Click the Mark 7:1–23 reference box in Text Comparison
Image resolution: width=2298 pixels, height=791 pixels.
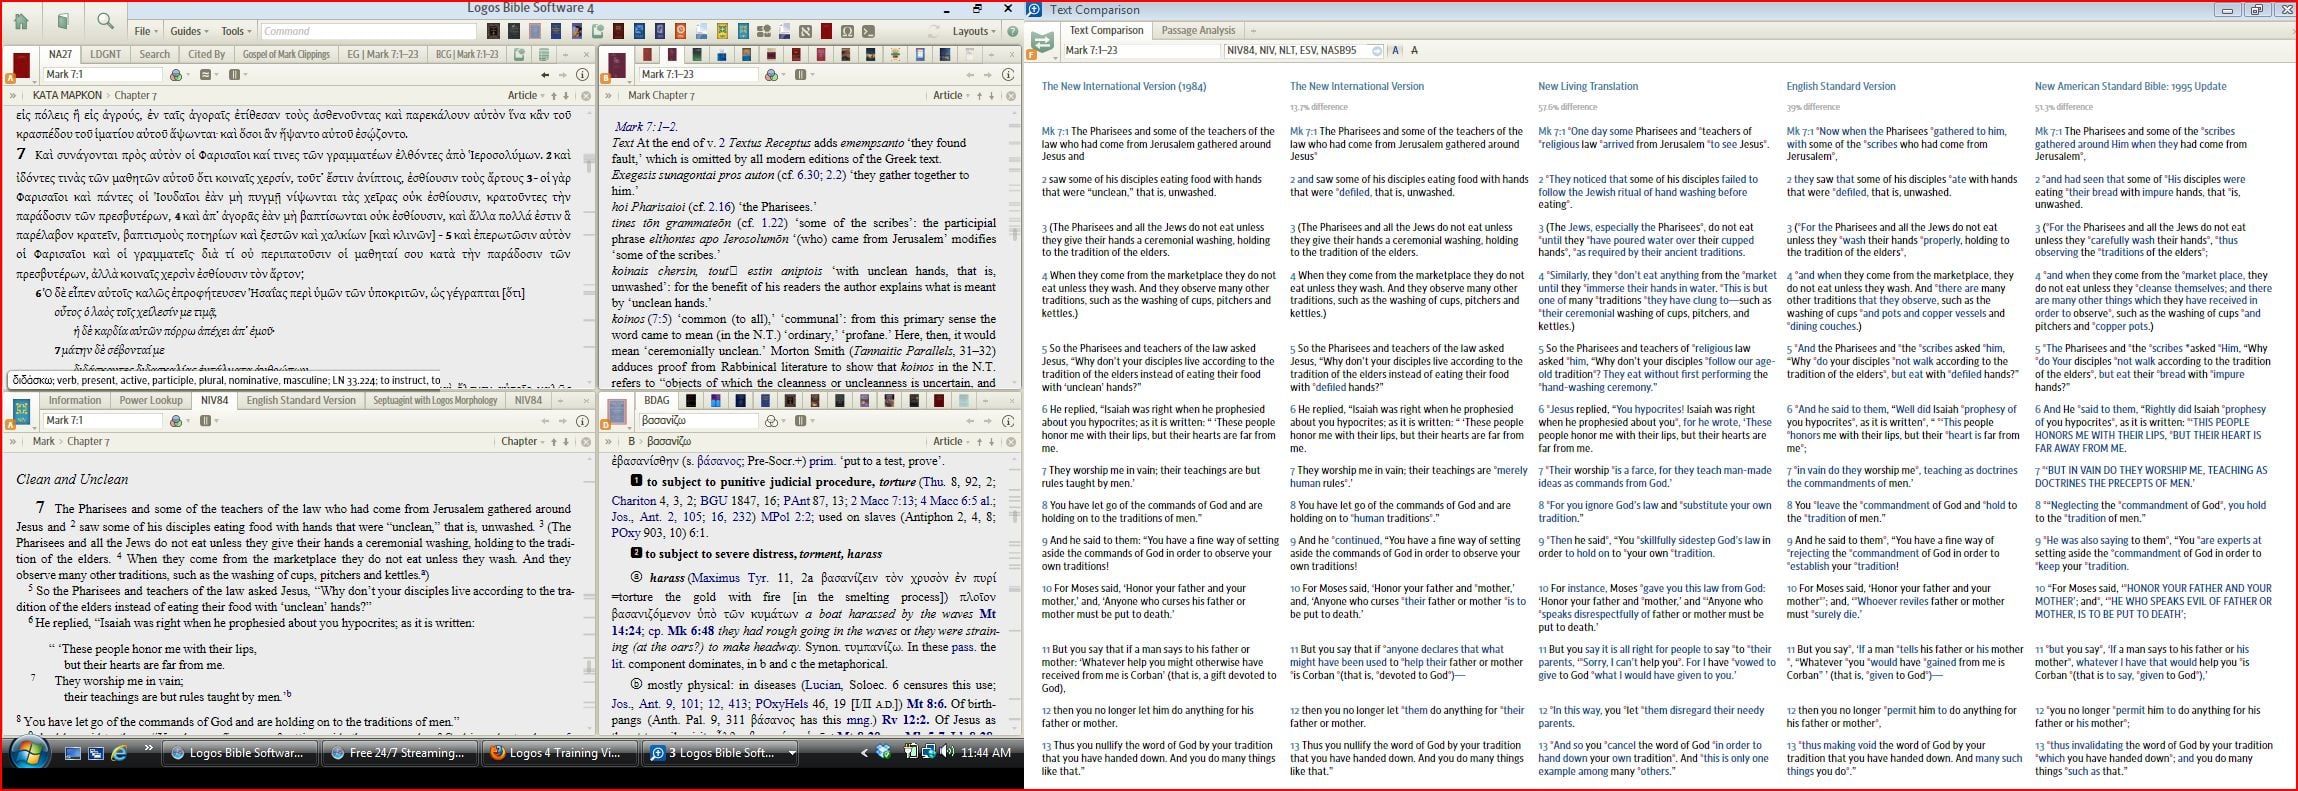point(1141,50)
